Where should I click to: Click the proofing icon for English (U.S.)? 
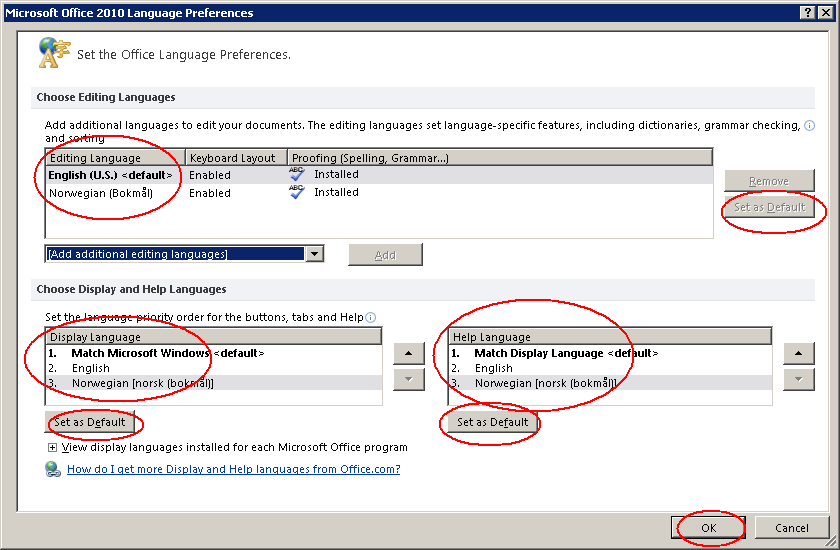(x=297, y=174)
